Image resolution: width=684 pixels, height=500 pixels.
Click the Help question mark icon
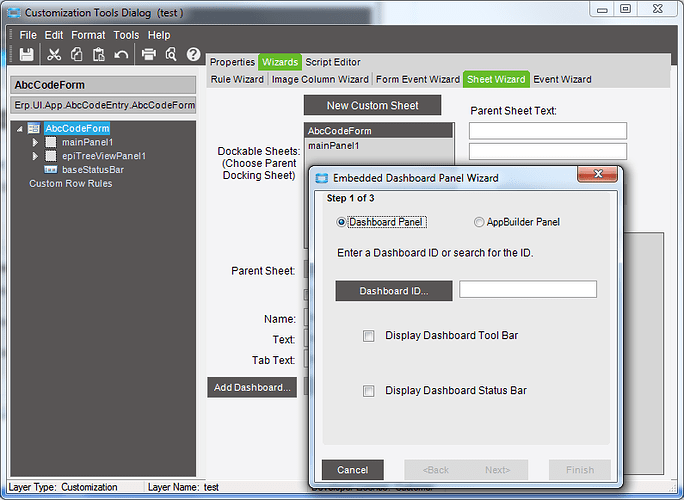[193, 55]
